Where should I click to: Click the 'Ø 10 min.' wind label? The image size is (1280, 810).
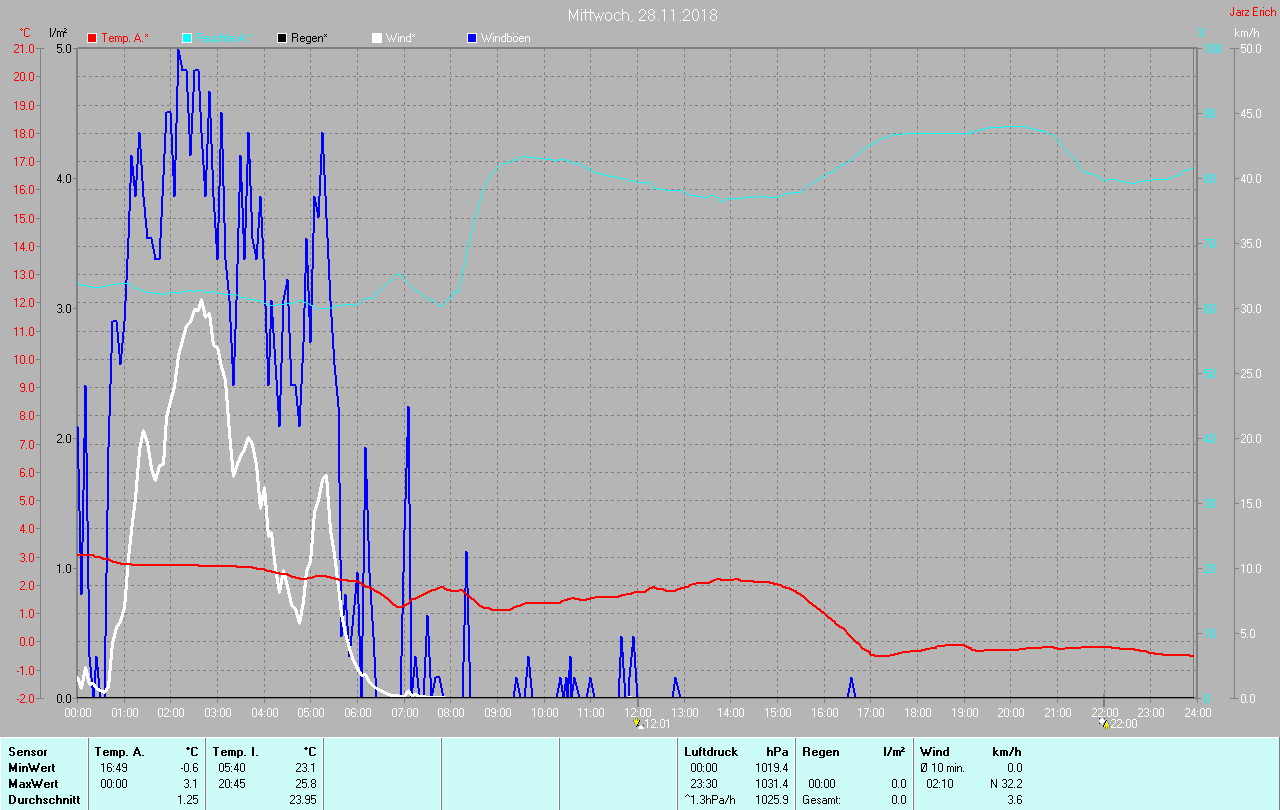click(x=942, y=768)
